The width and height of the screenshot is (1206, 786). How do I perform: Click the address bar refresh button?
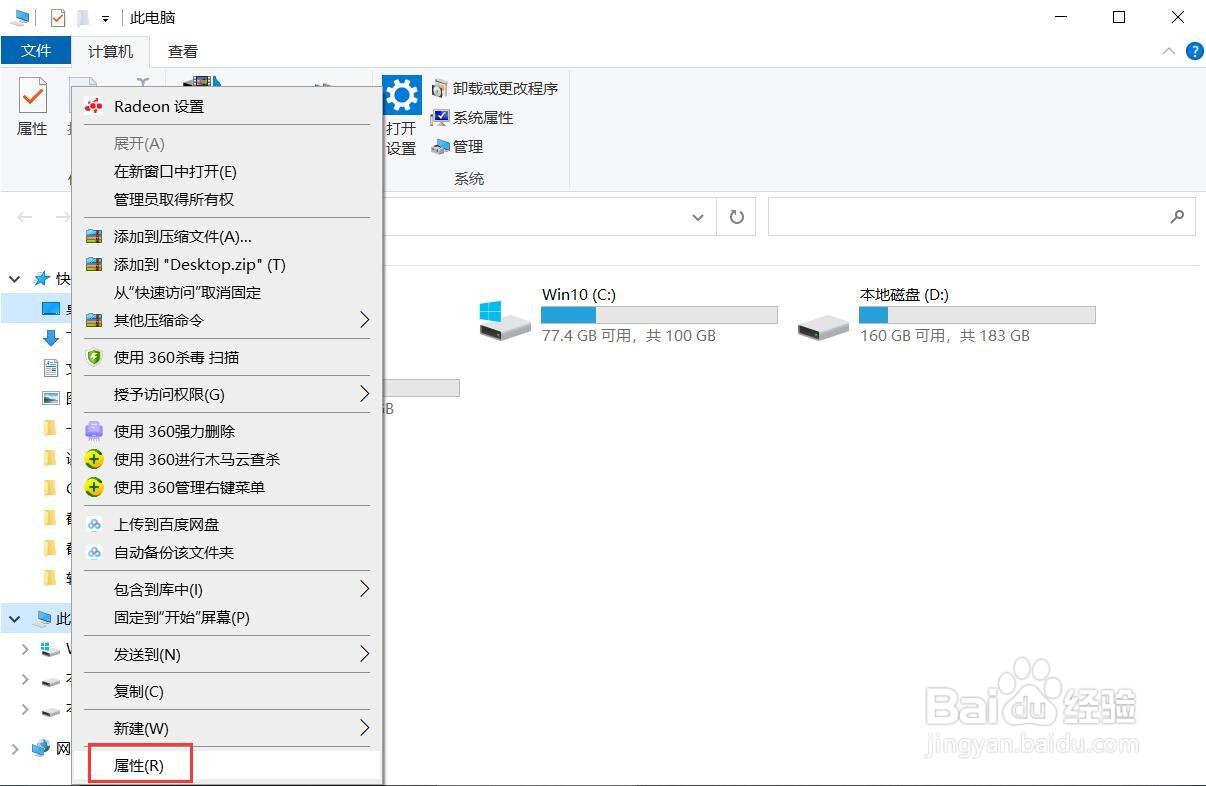(736, 217)
